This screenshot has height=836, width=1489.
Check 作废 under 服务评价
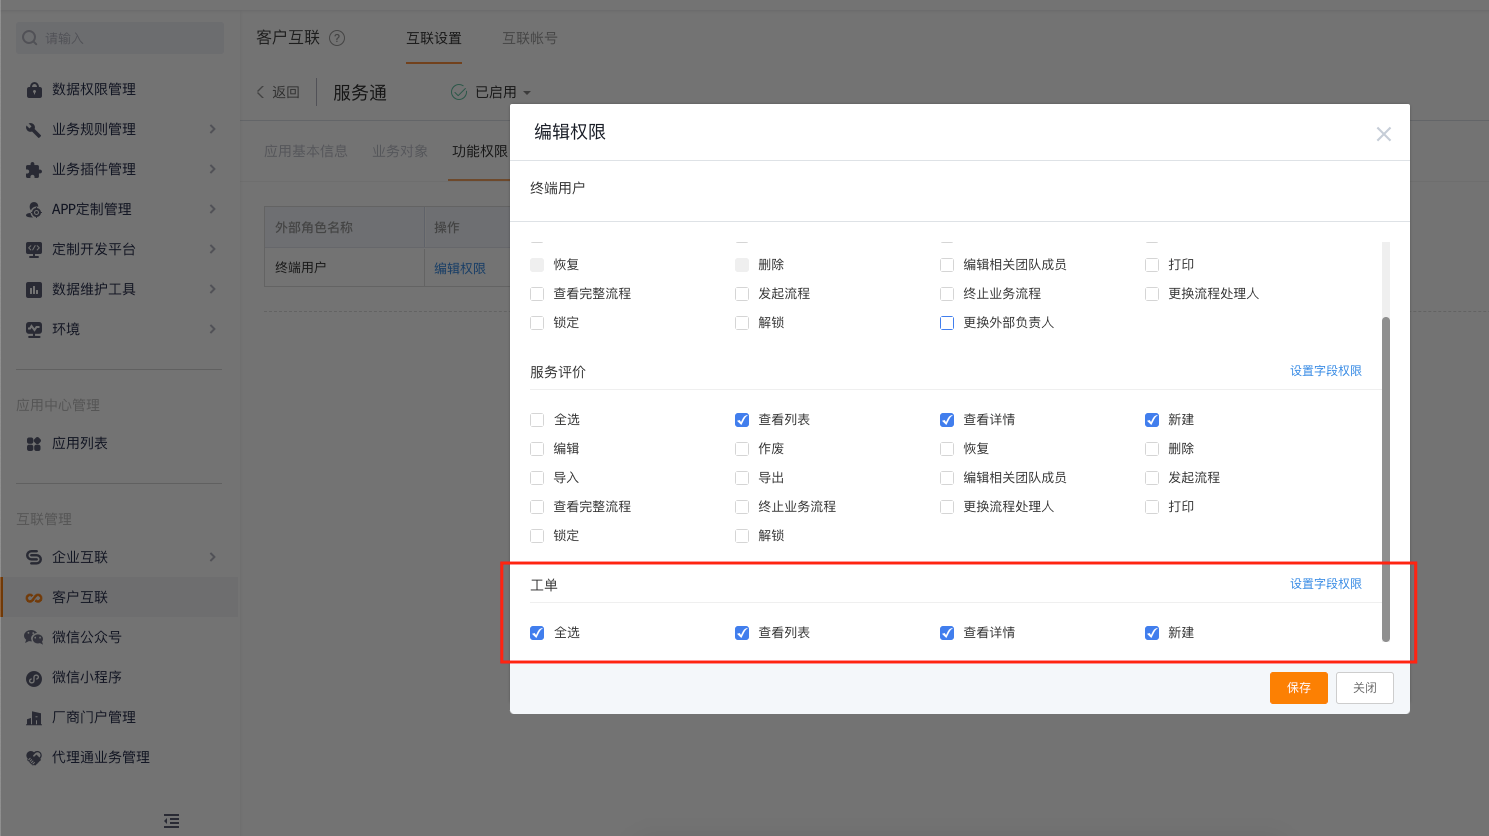click(742, 449)
